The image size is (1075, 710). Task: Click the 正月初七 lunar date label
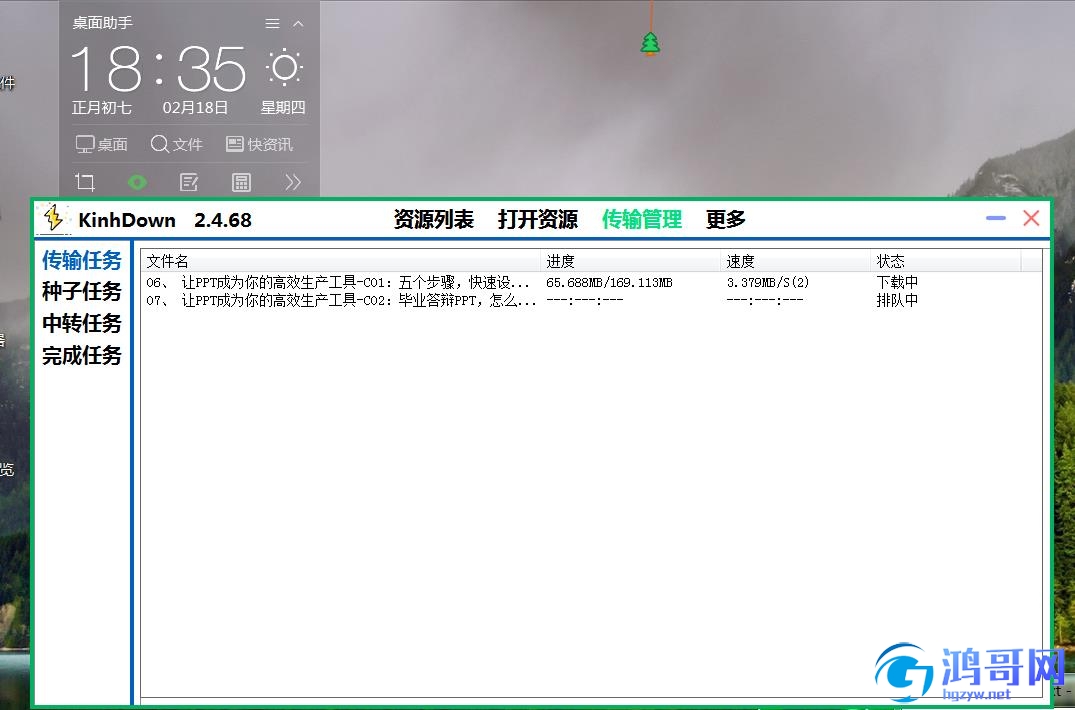tap(102, 108)
